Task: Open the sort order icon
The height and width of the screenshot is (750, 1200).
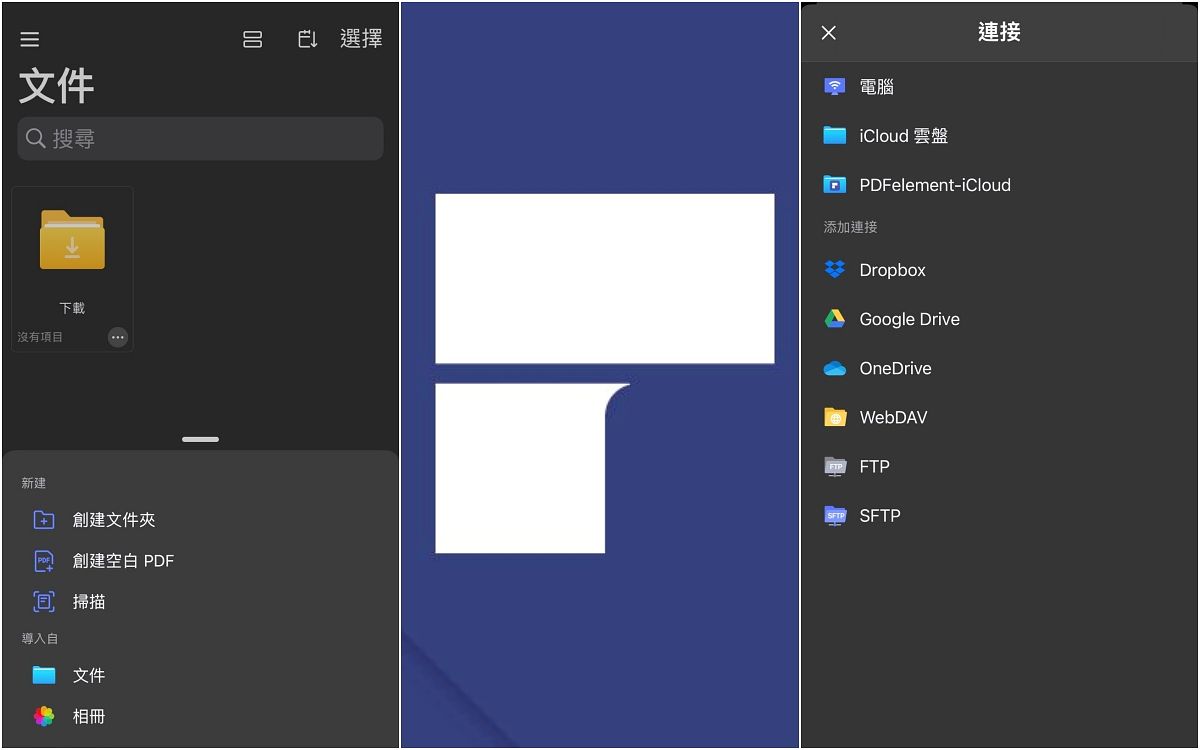Action: click(308, 39)
